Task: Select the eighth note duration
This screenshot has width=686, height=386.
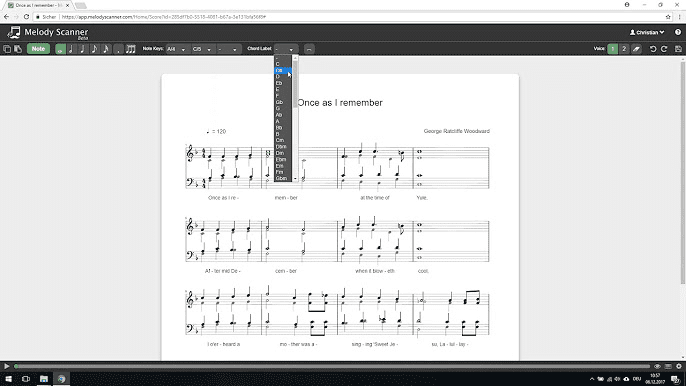Action: click(x=94, y=49)
